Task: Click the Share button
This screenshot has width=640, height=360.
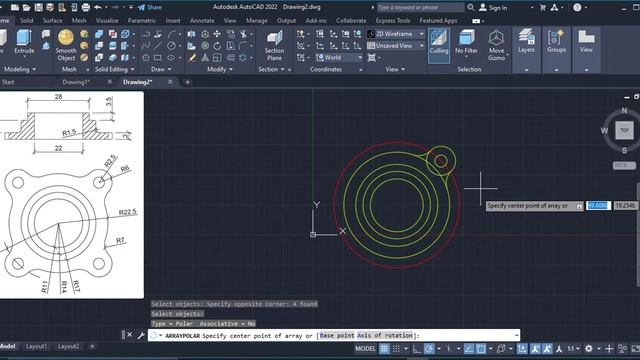Action: [150, 7]
